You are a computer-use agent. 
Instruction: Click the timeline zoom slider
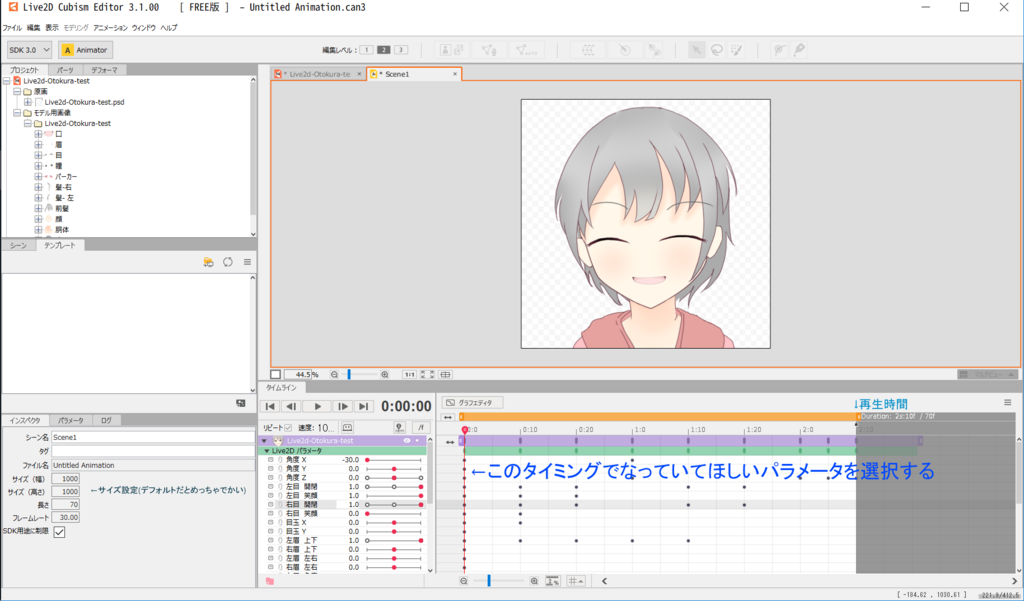(x=498, y=581)
